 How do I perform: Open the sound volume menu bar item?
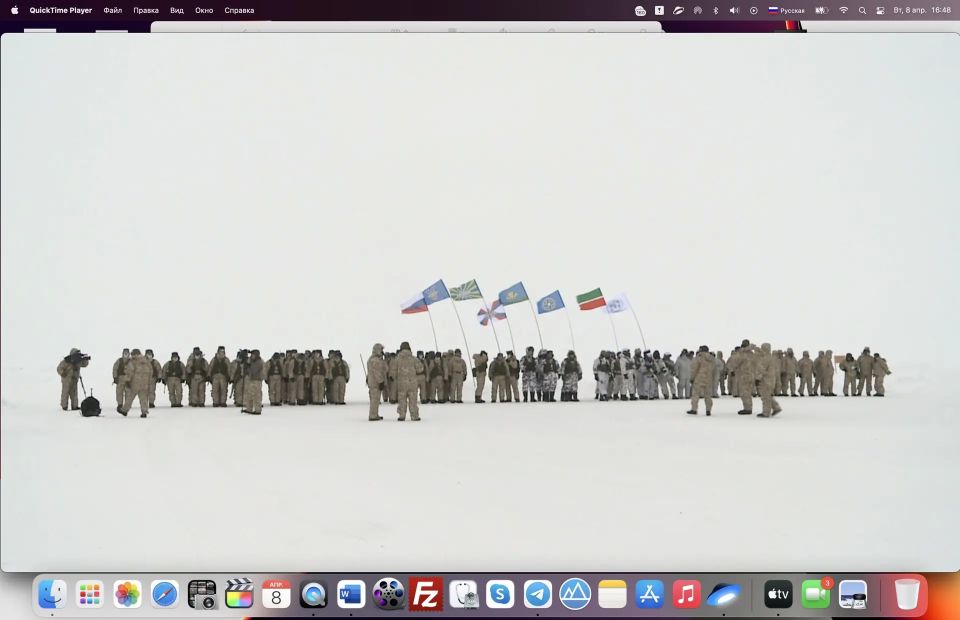(735, 10)
